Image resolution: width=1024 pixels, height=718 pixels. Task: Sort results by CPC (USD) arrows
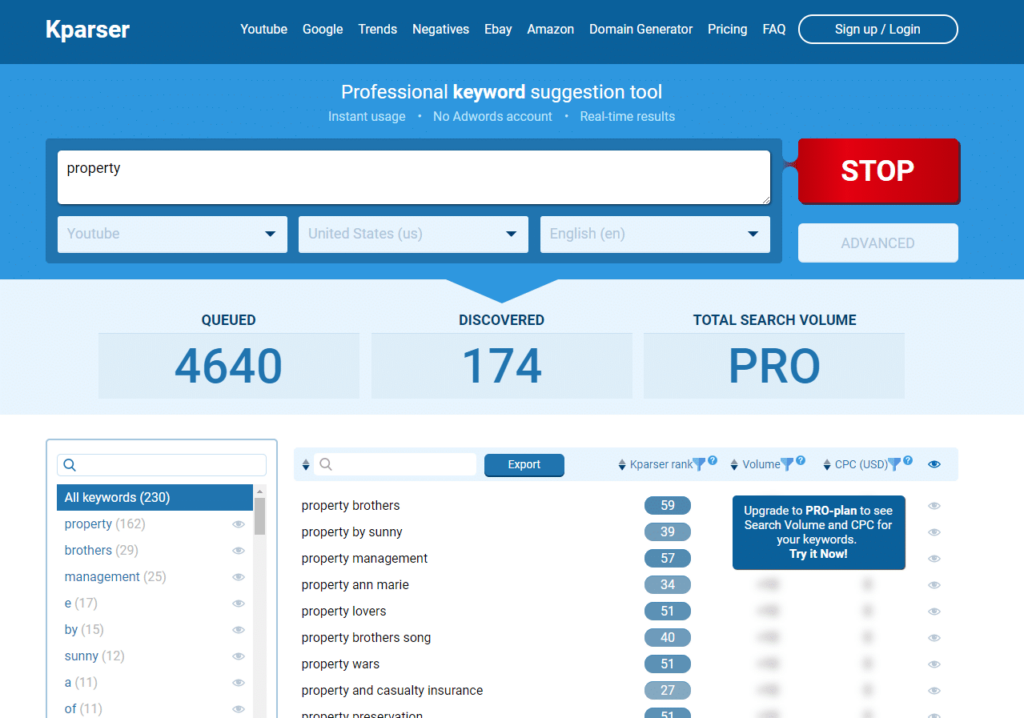827,465
